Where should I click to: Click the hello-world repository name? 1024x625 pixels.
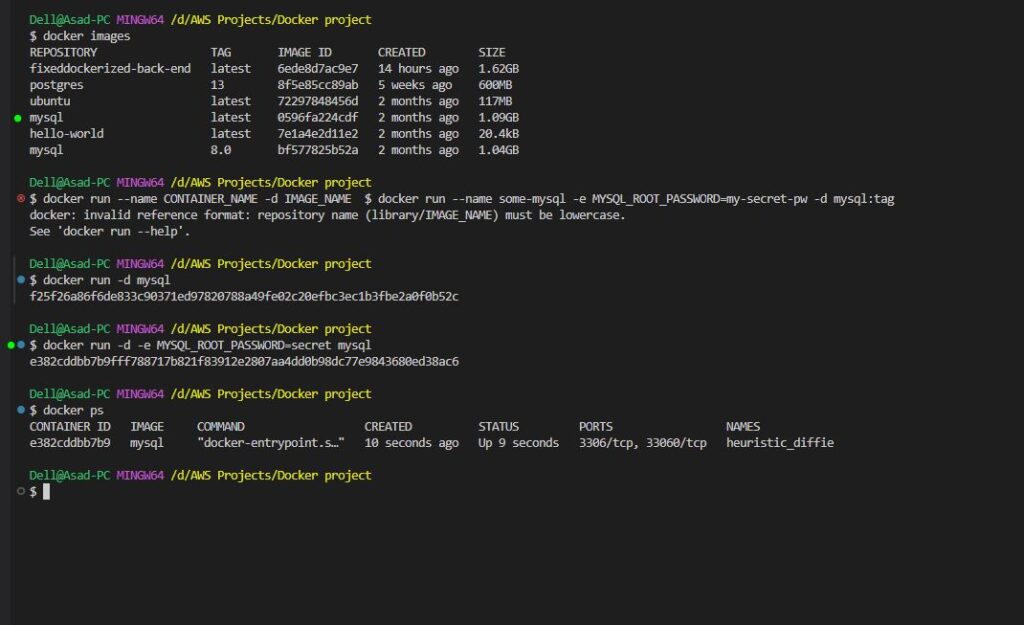[x=67, y=133]
